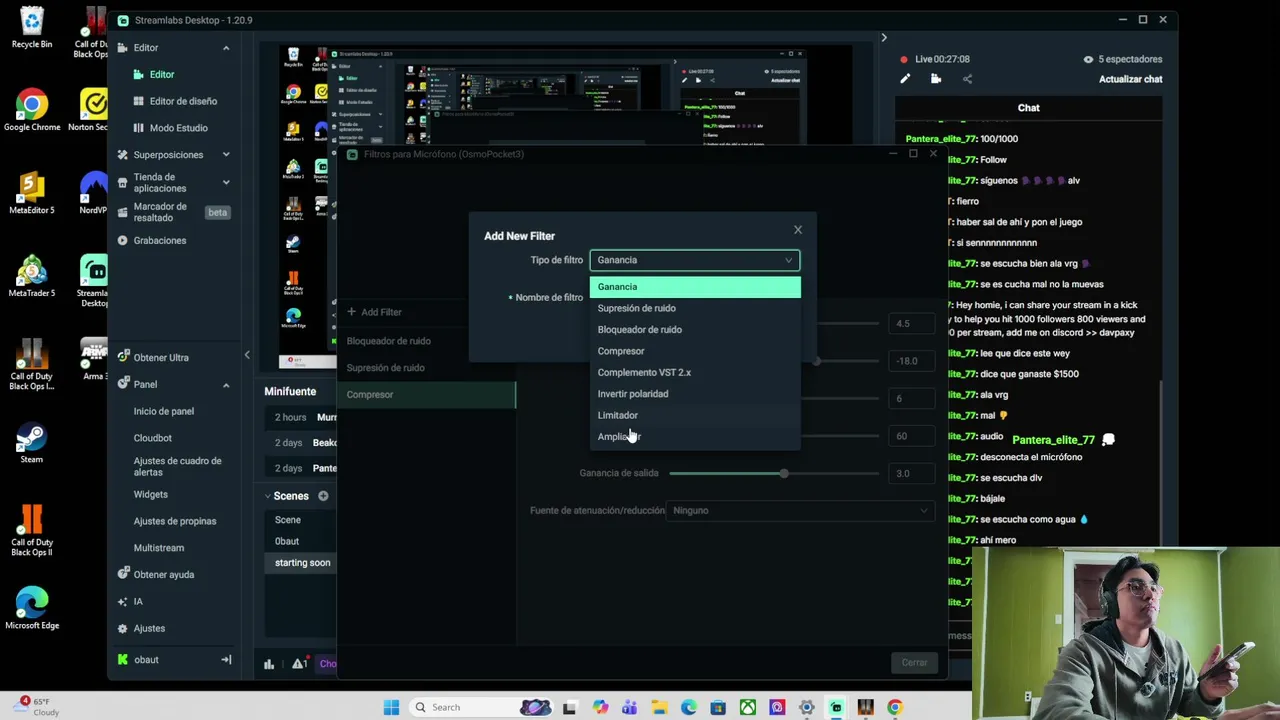Choose Invertir polaridad filter type

(x=633, y=394)
